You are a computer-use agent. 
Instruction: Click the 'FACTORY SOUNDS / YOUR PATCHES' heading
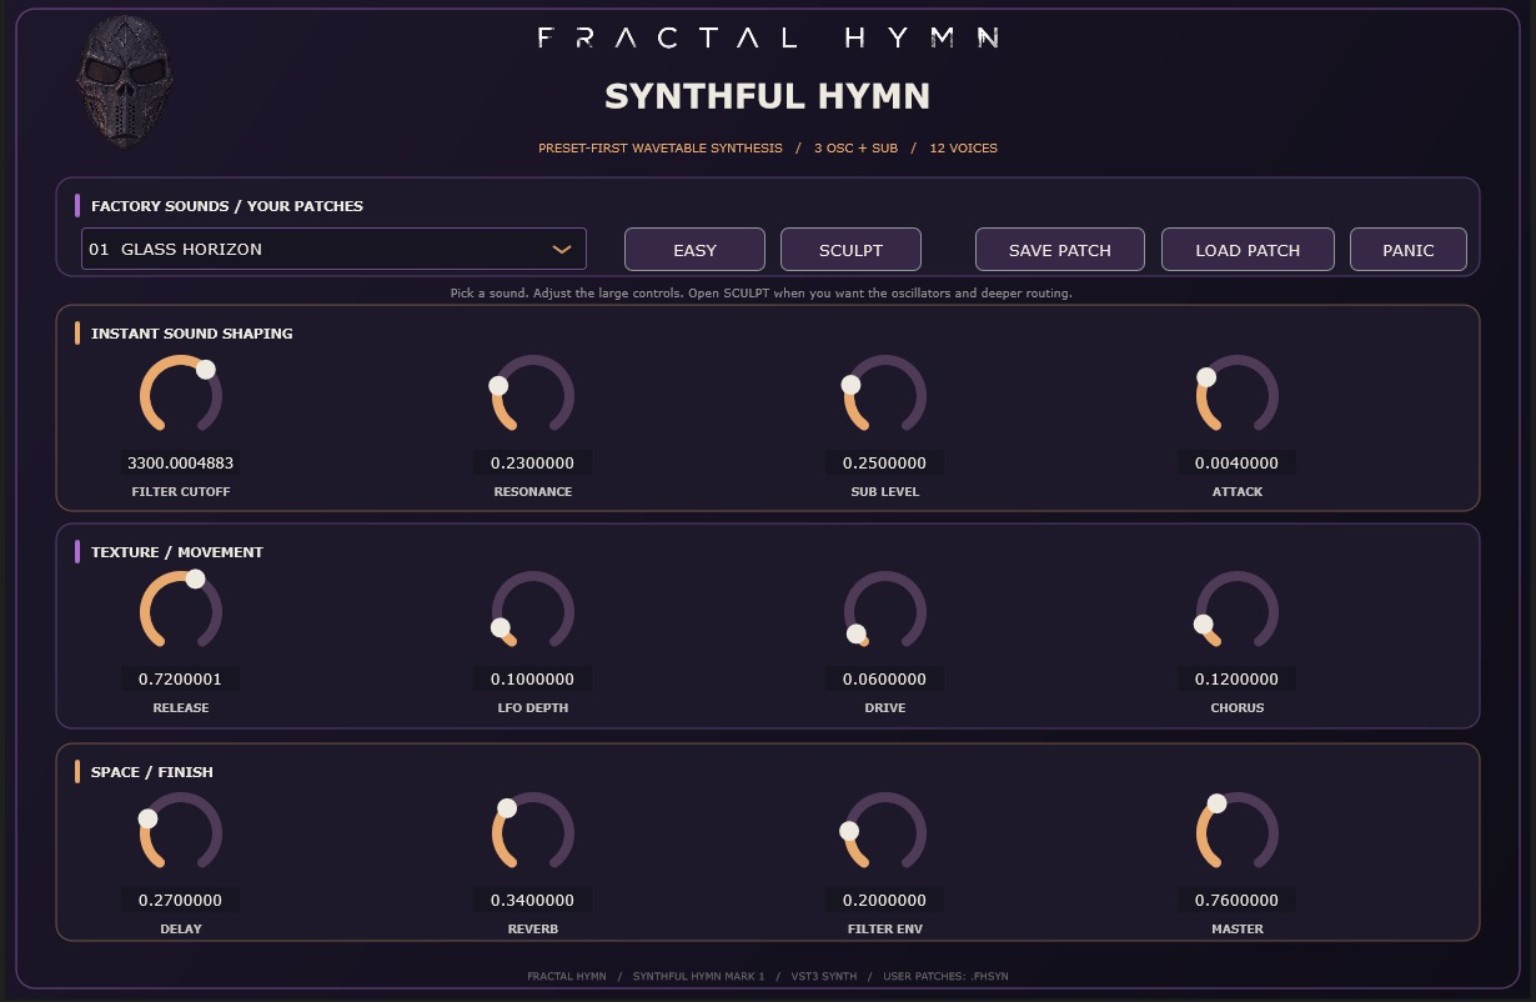[227, 206]
